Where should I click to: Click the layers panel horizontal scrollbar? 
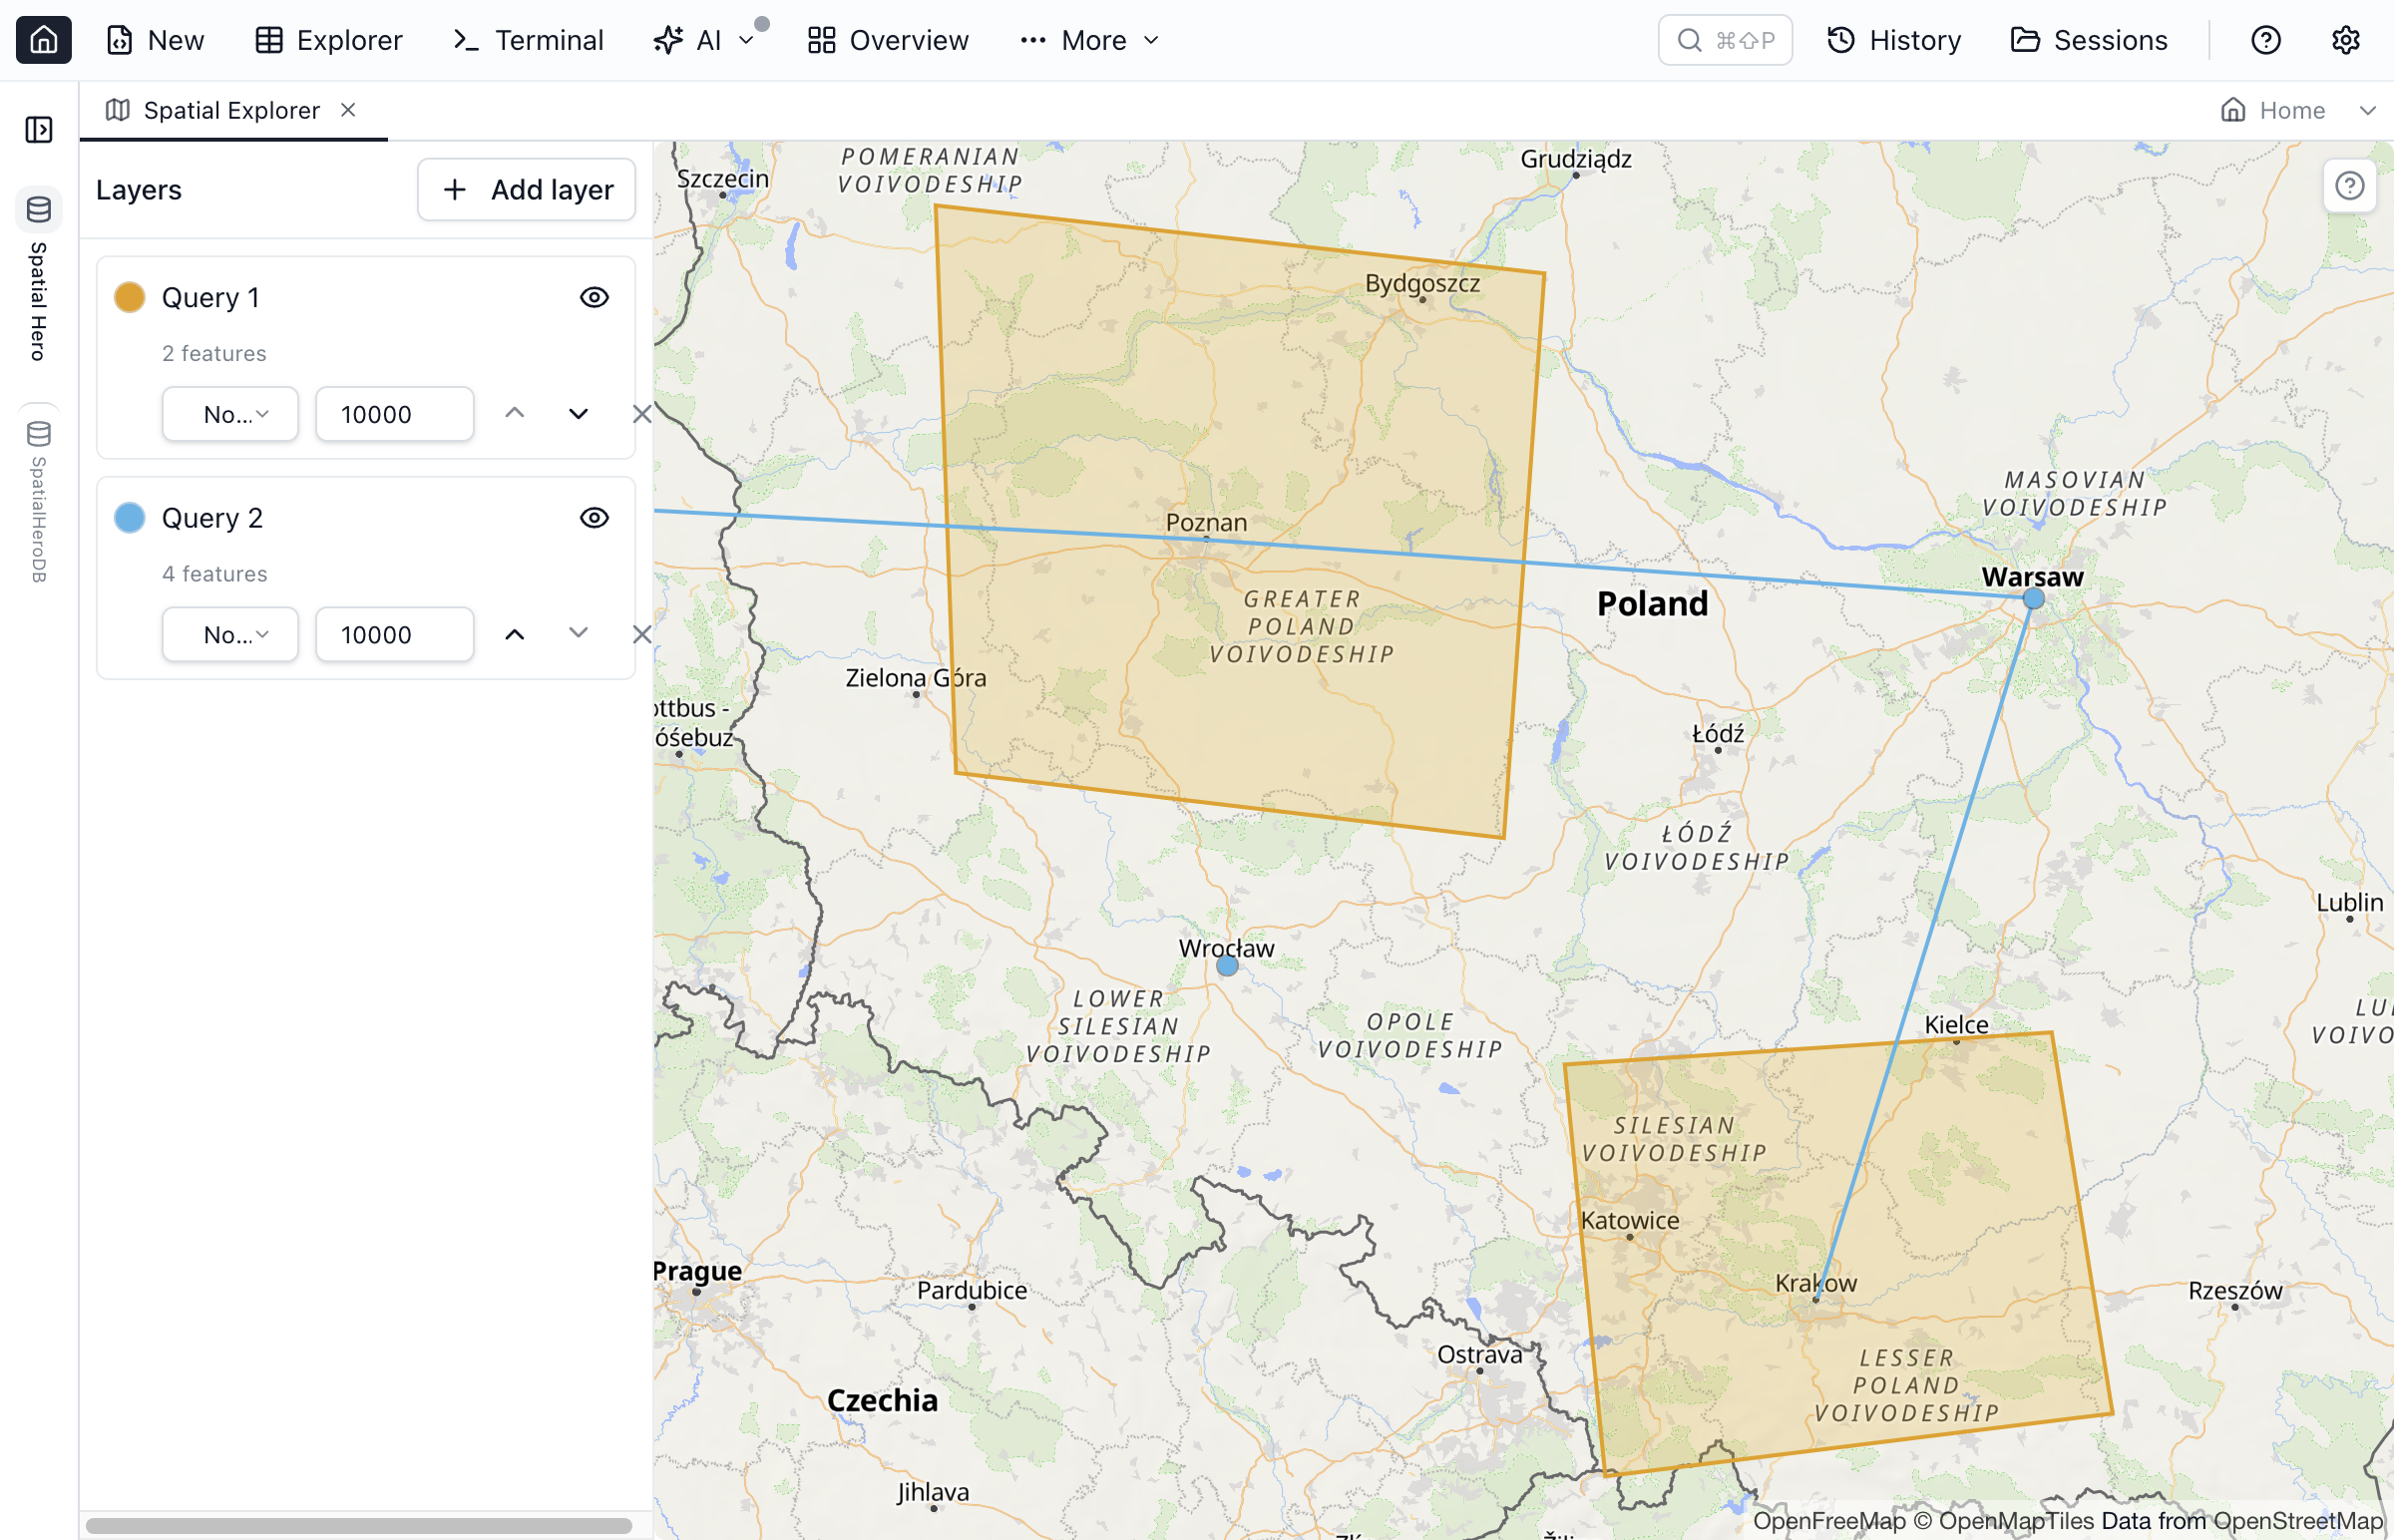click(358, 1525)
